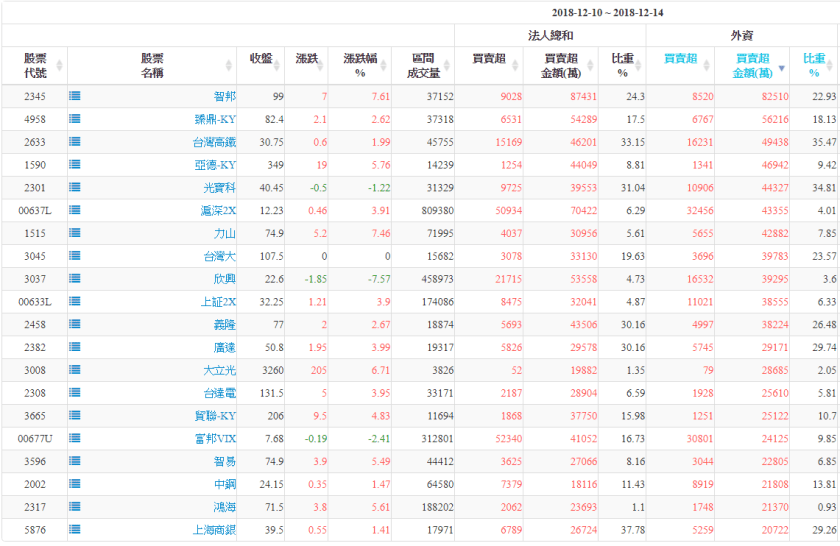The height and width of the screenshot is (546, 840).
Task: Open the detail icon for stock 2633 台灣高鐵
Action: [75, 142]
